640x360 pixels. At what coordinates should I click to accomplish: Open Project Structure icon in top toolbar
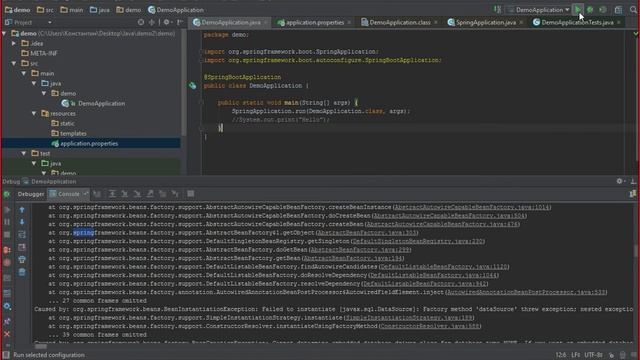coord(618,10)
